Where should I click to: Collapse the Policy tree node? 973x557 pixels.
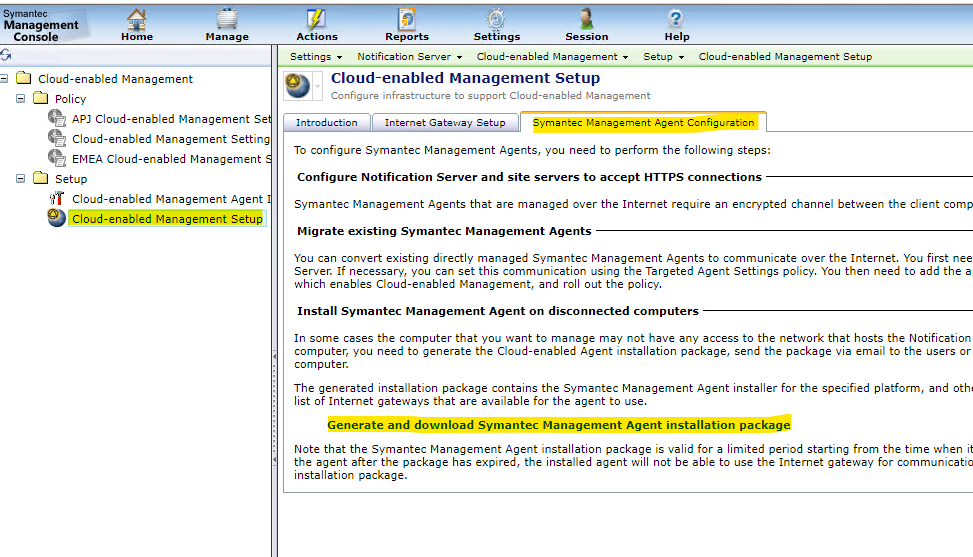point(20,99)
